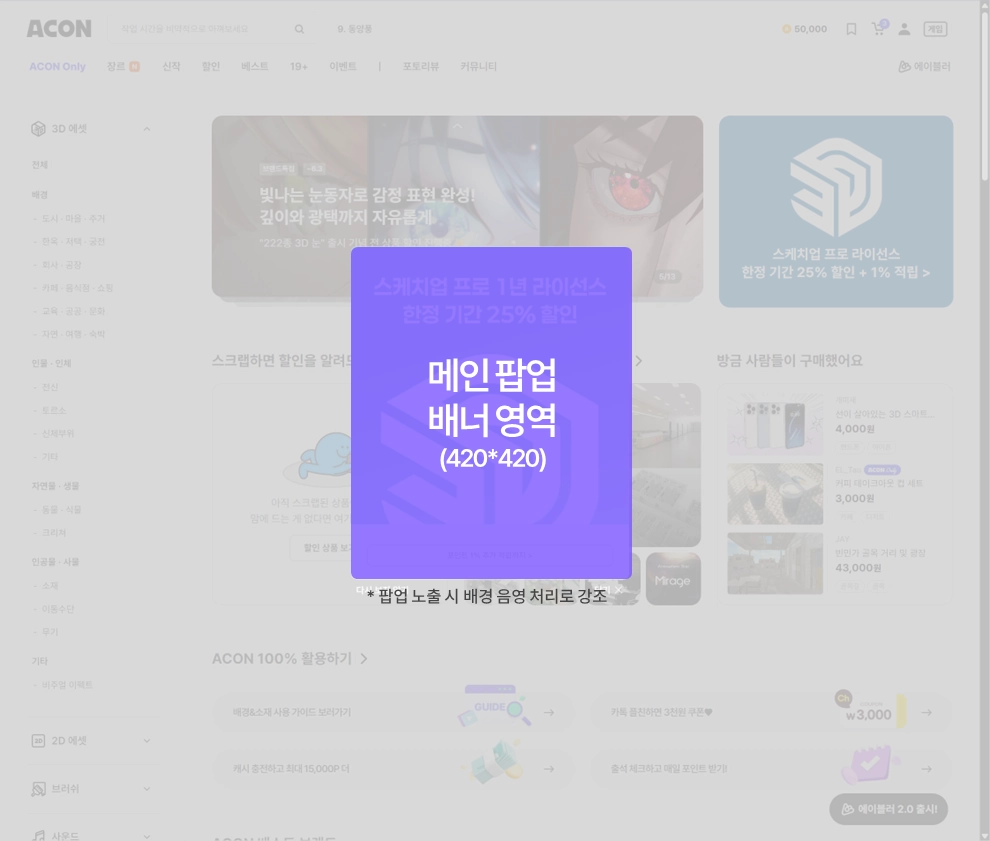Screen dimensions: 990x841
Task: Open the 할인 menu
Action: (211, 66)
